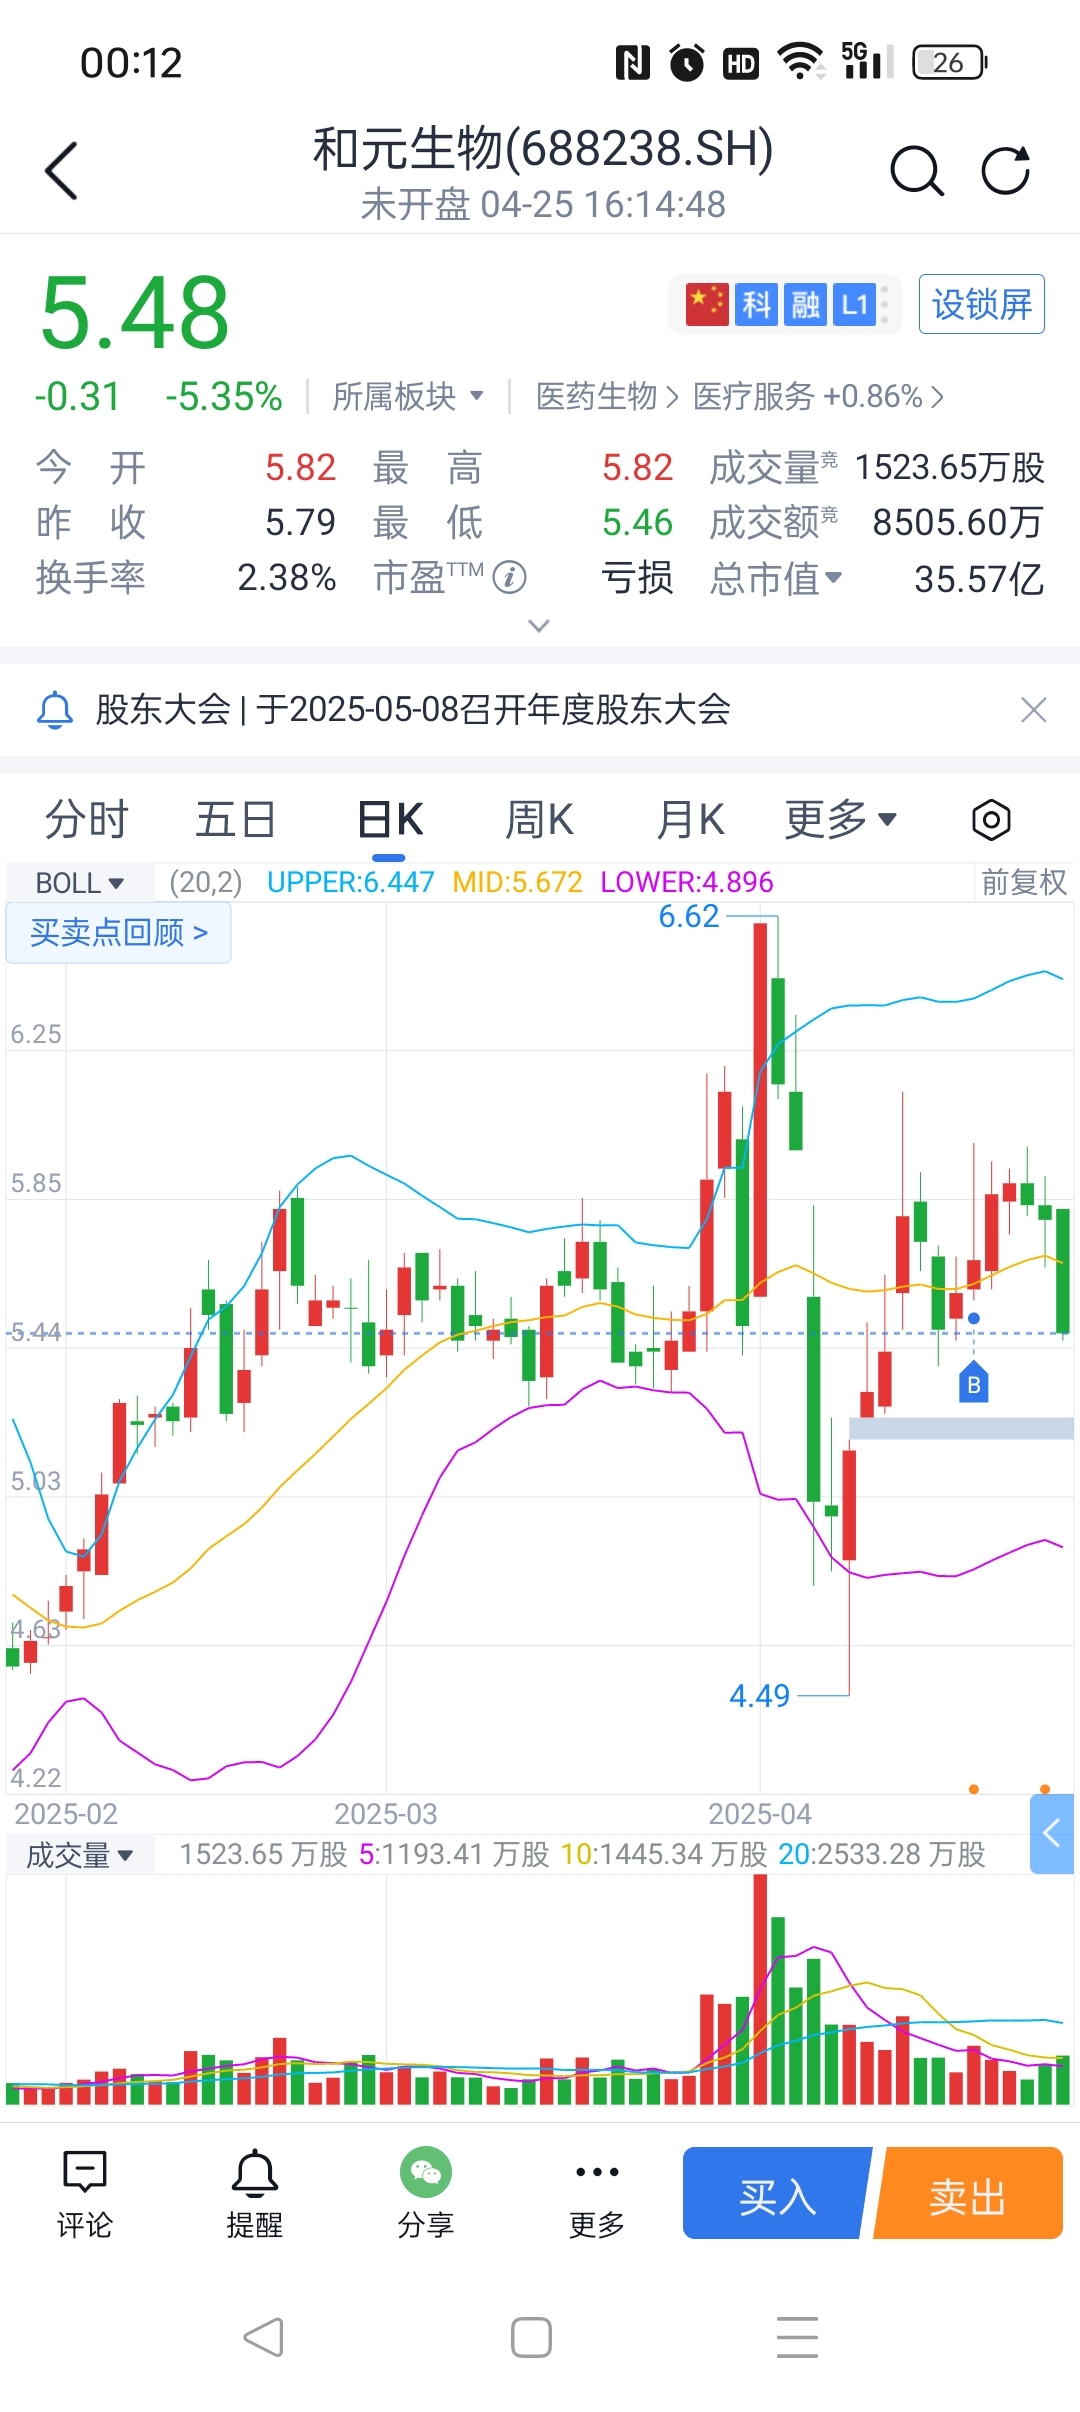Image resolution: width=1080 pixels, height=2412 pixels.
Task: Tap the orange 卖出 button
Action: tap(968, 2194)
